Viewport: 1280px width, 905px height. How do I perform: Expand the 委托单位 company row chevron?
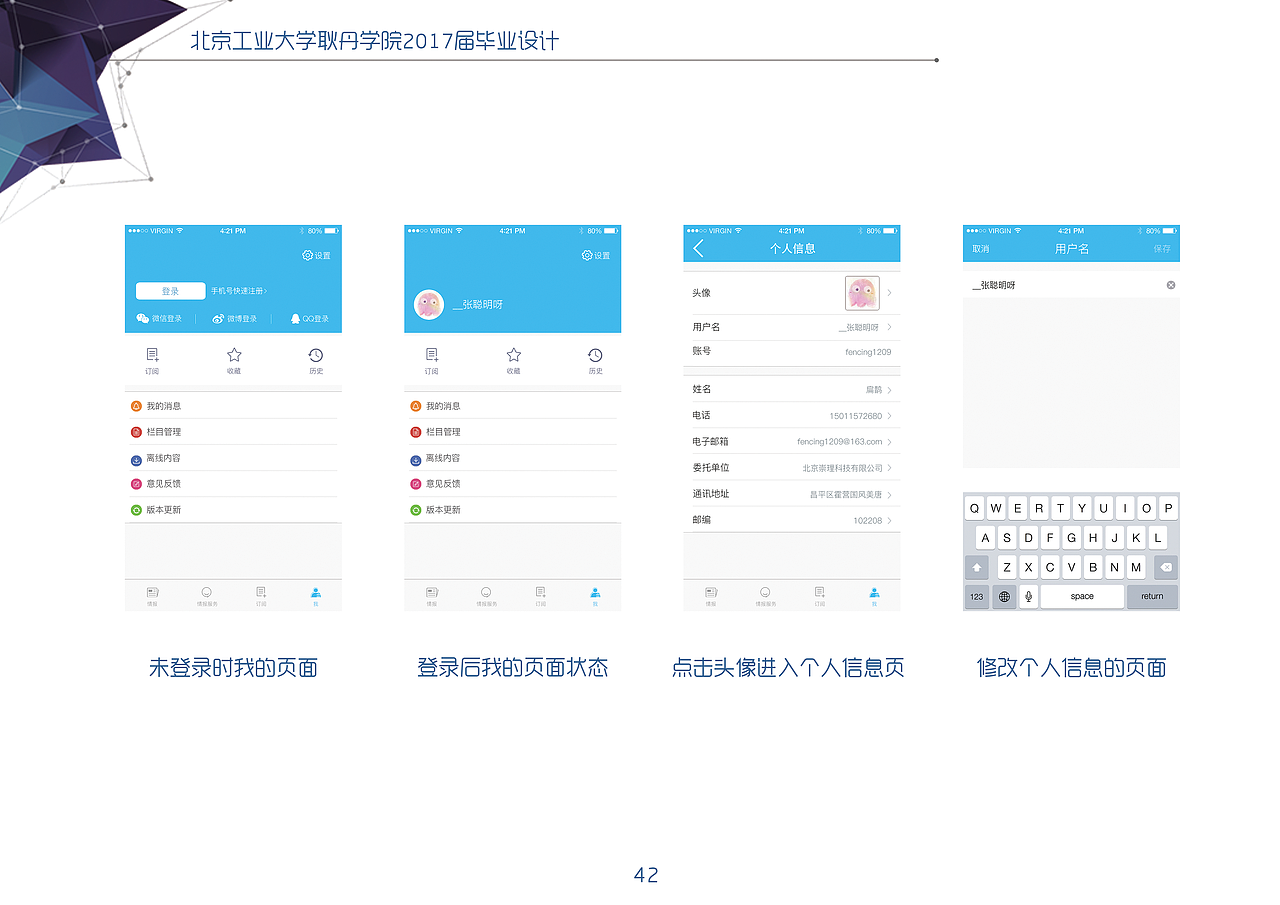coord(888,468)
